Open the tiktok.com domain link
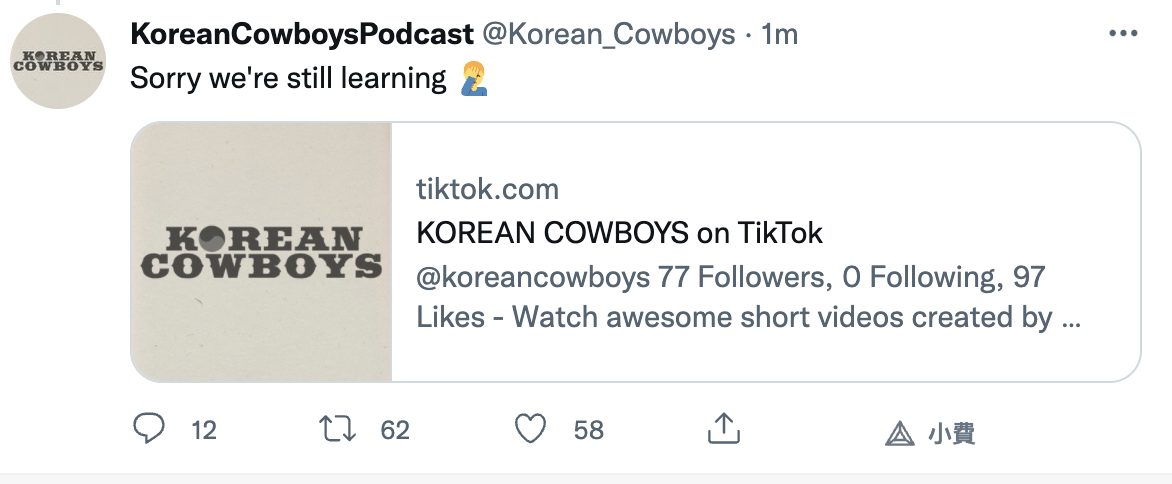The width and height of the screenshot is (1172, 484). point(487,189)
